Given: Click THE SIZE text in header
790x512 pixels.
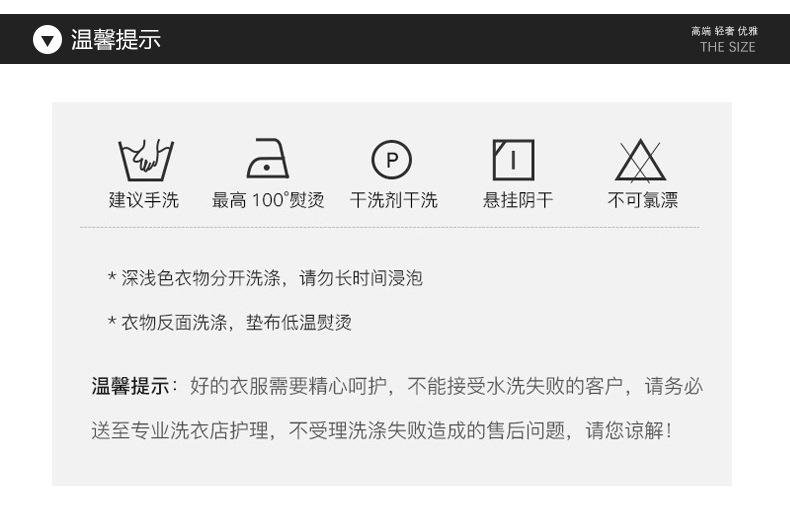Looking at the screenshot, I should coord(728,47).
